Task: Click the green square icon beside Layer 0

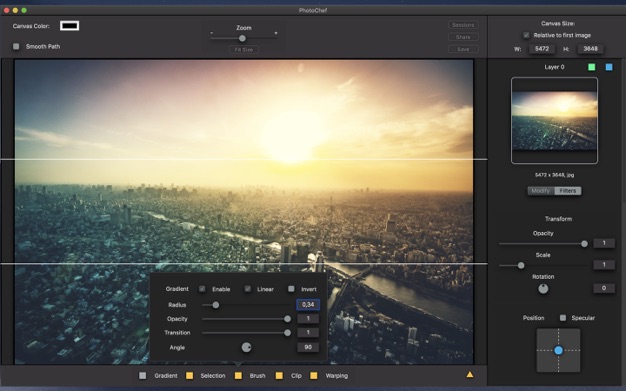Action: click(x=592, y=67)
